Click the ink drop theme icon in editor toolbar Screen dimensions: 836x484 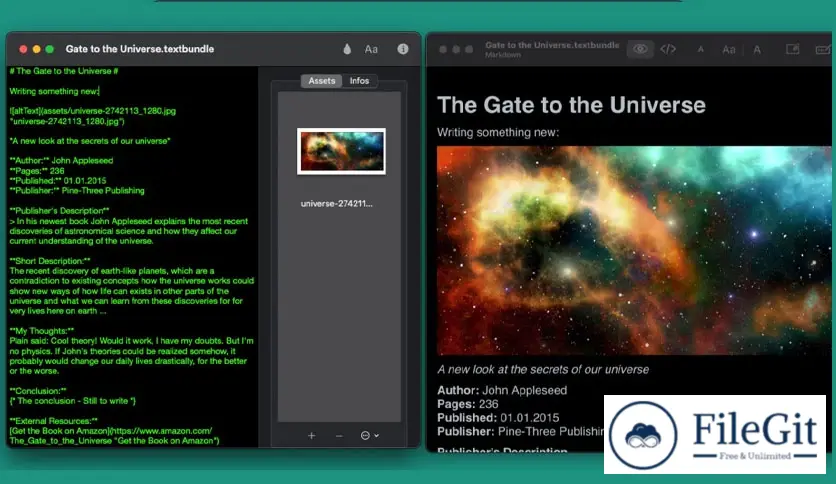pyautogui.click(x=347, y=49)
